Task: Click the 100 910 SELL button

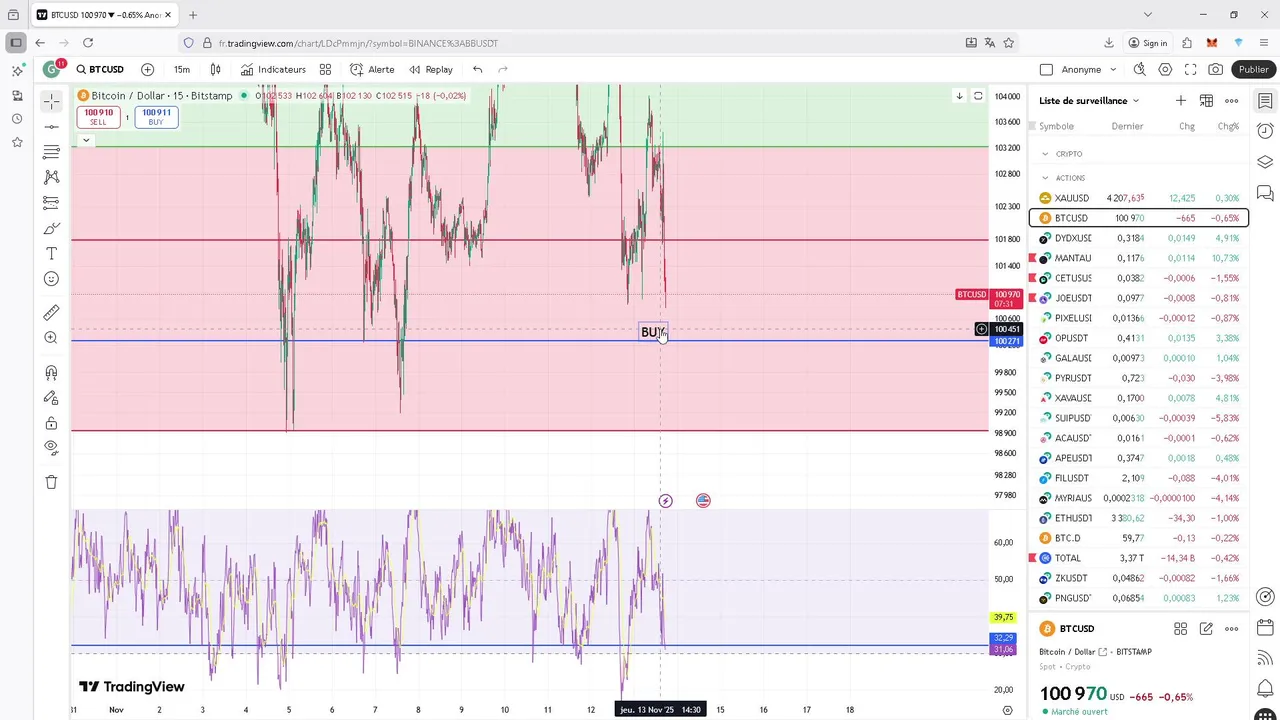Action: pyautogui.click(x=98, y=117)
